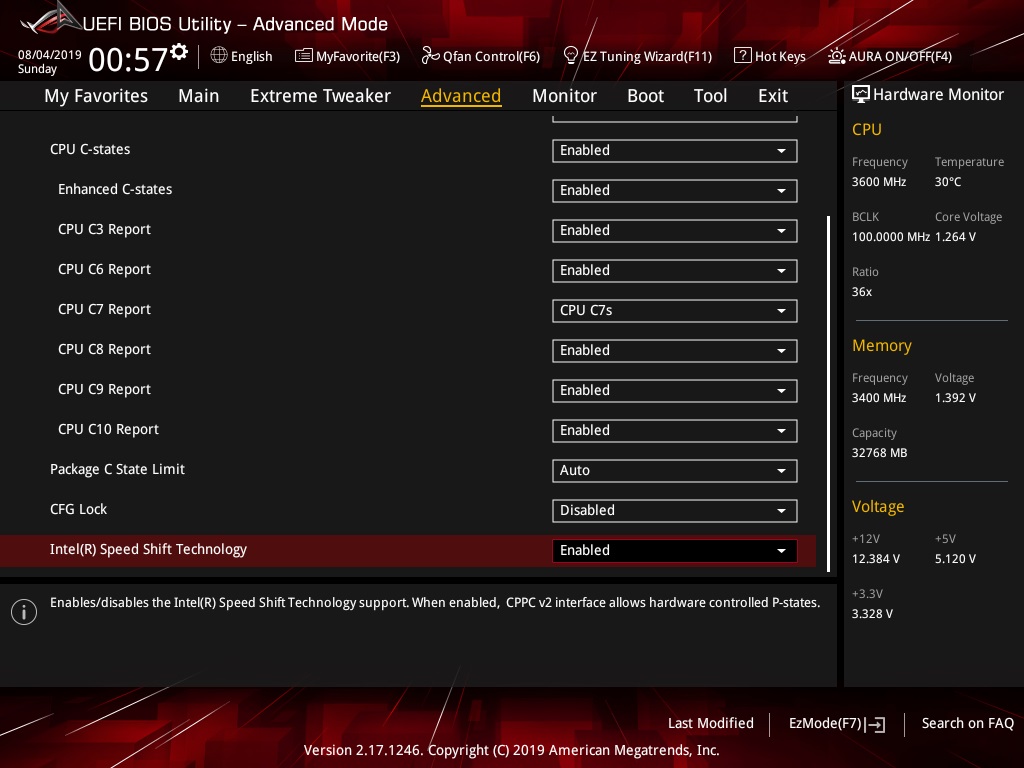
Task: Click the +12V reading 12.384 V
Action: click(x=876, y=559)
